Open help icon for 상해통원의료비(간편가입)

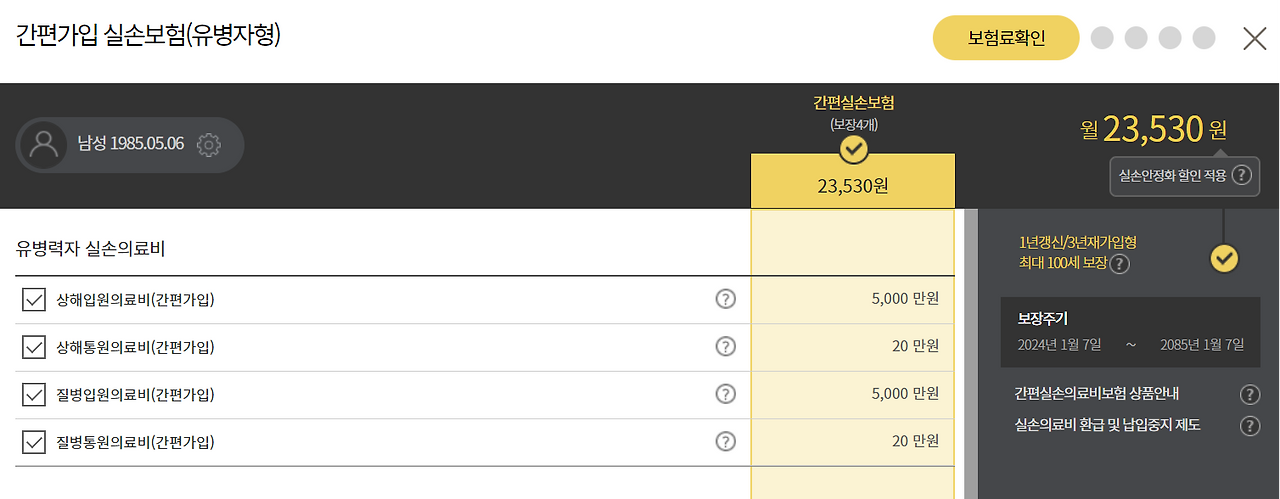coord(726,346)
